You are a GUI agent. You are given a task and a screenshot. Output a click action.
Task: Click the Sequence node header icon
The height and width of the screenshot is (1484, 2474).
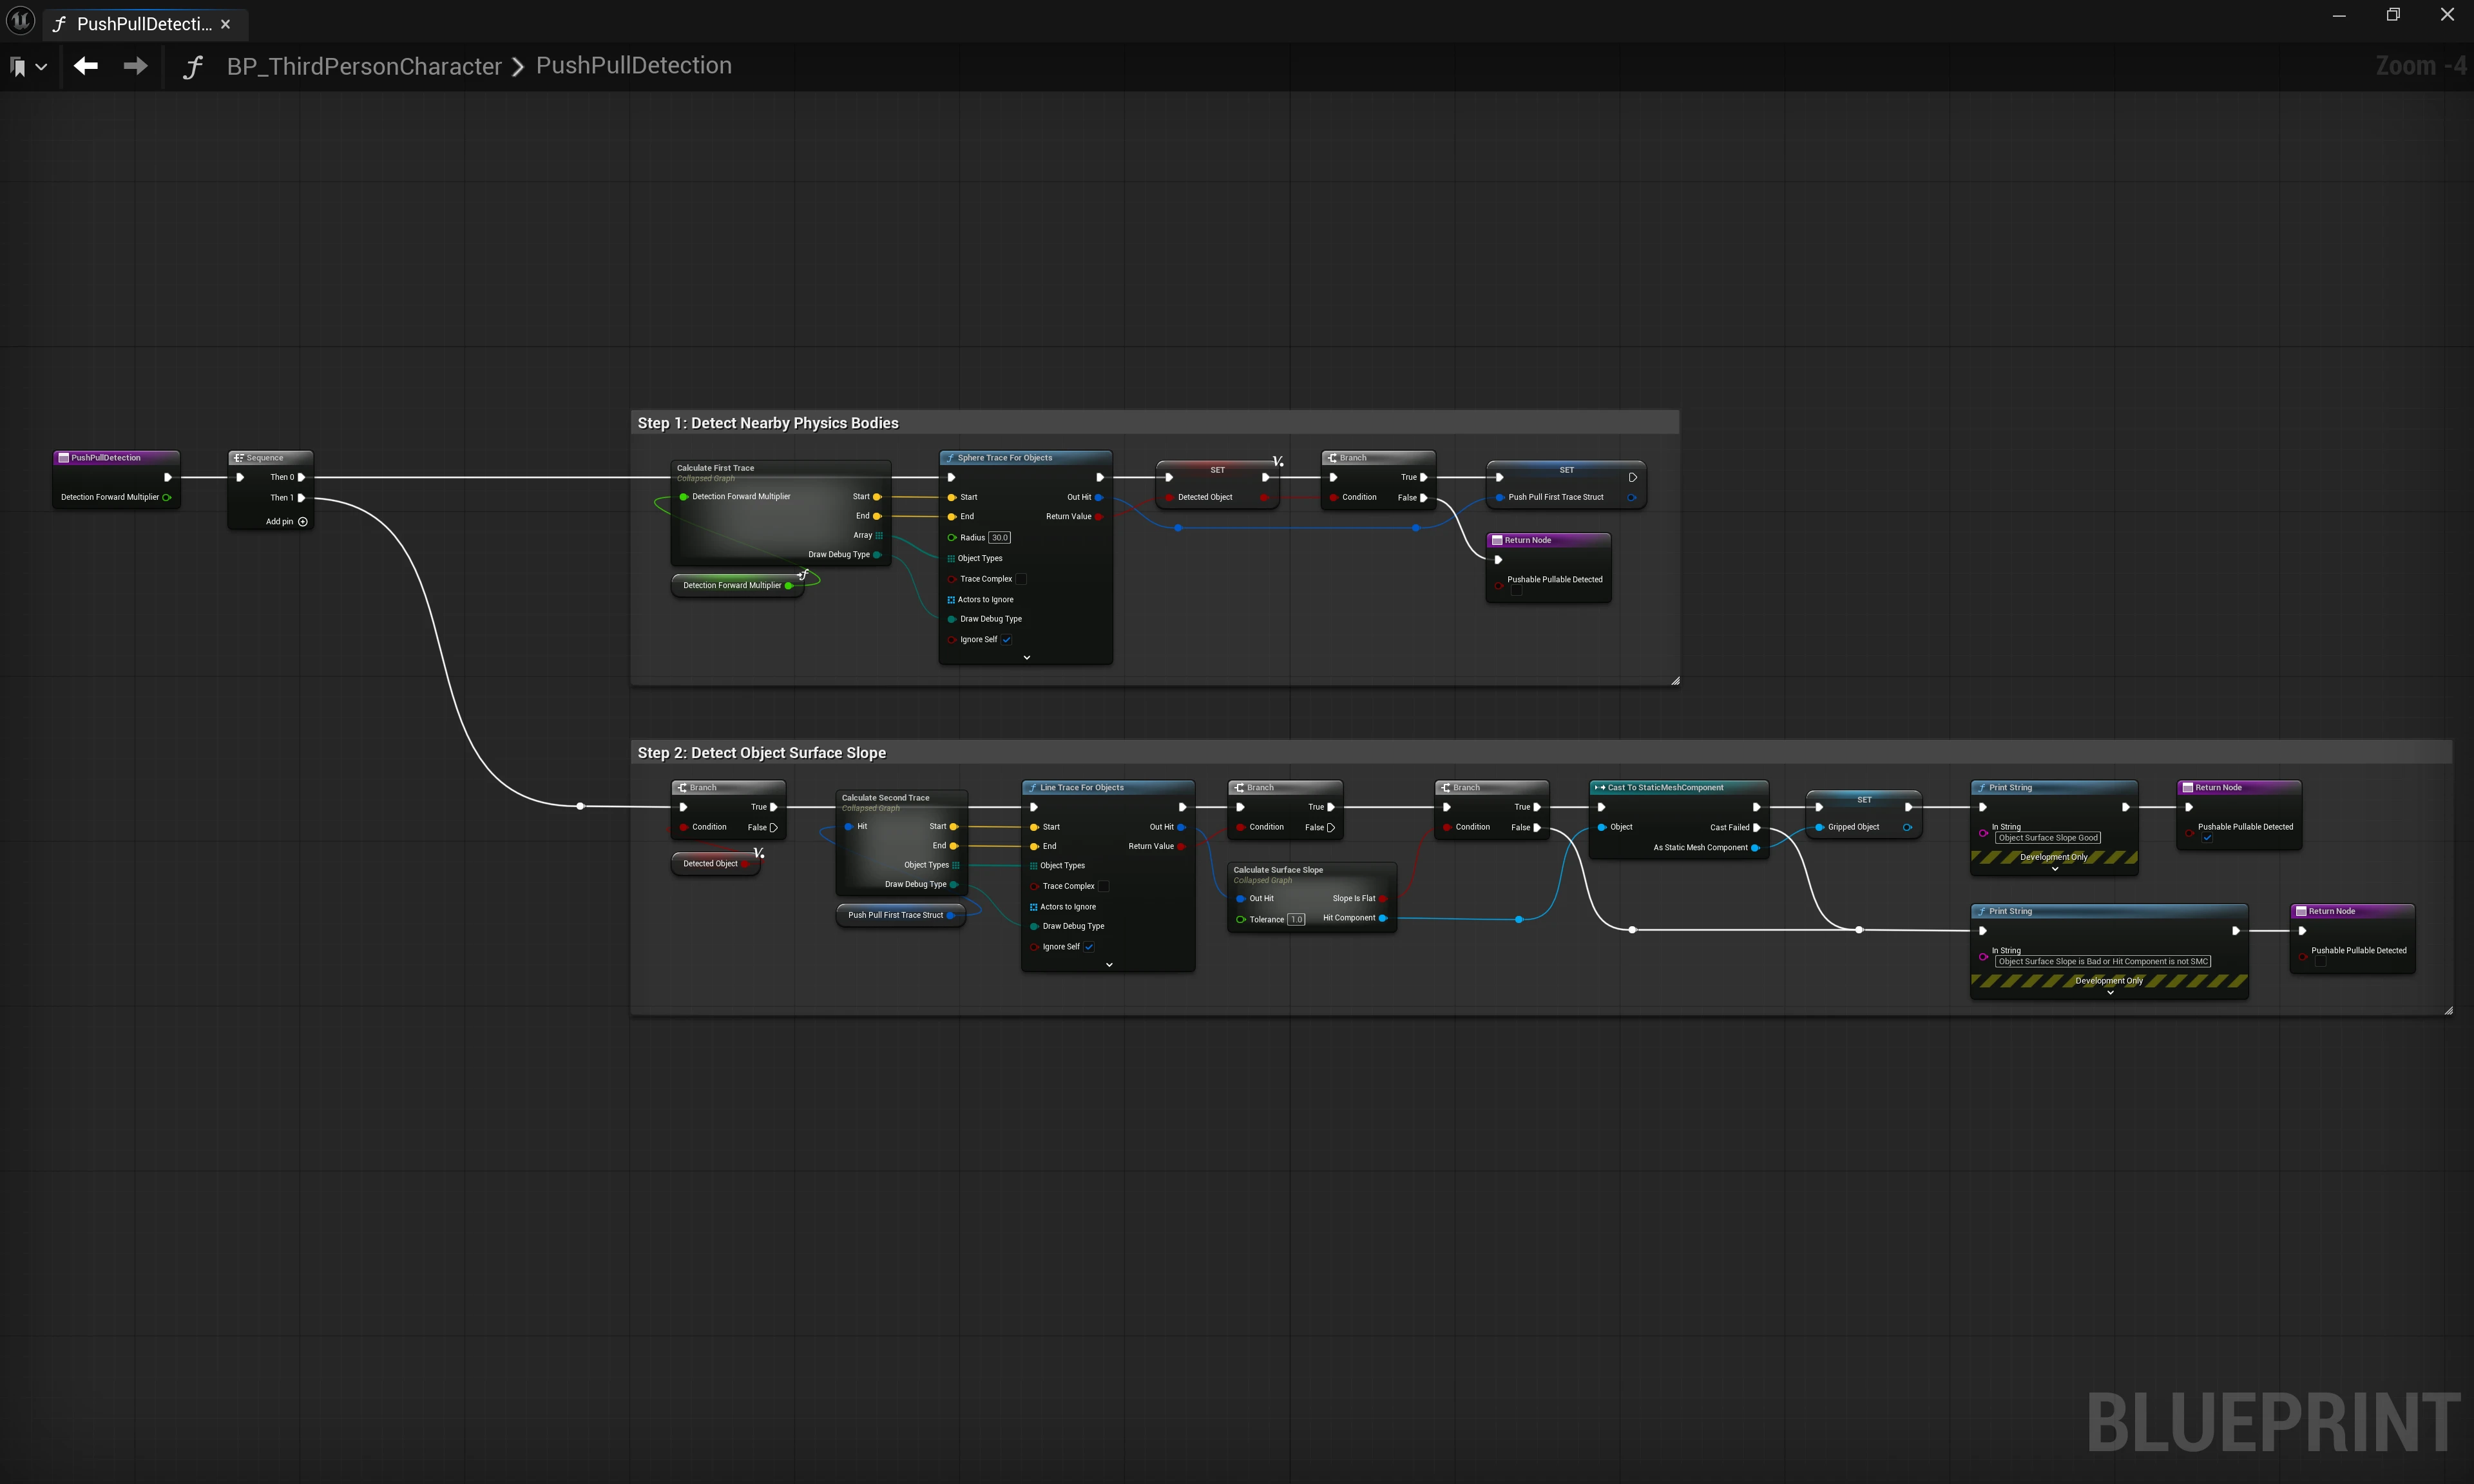tap(238, 458)
